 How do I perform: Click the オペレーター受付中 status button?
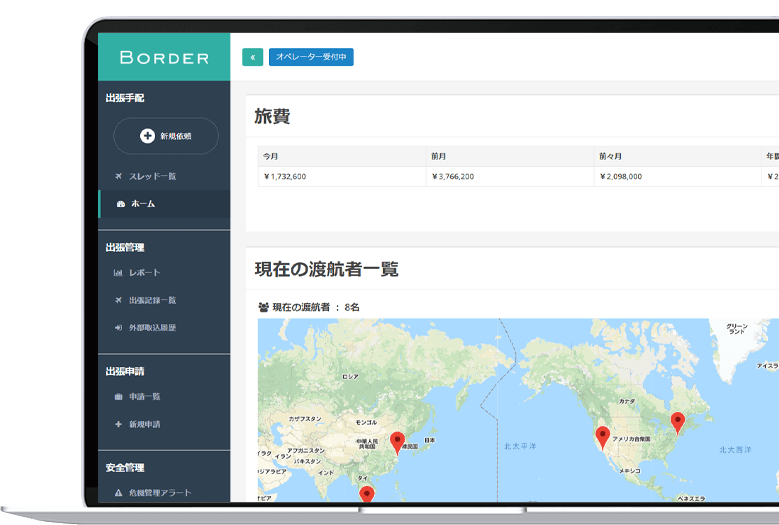tap(311, 57)
